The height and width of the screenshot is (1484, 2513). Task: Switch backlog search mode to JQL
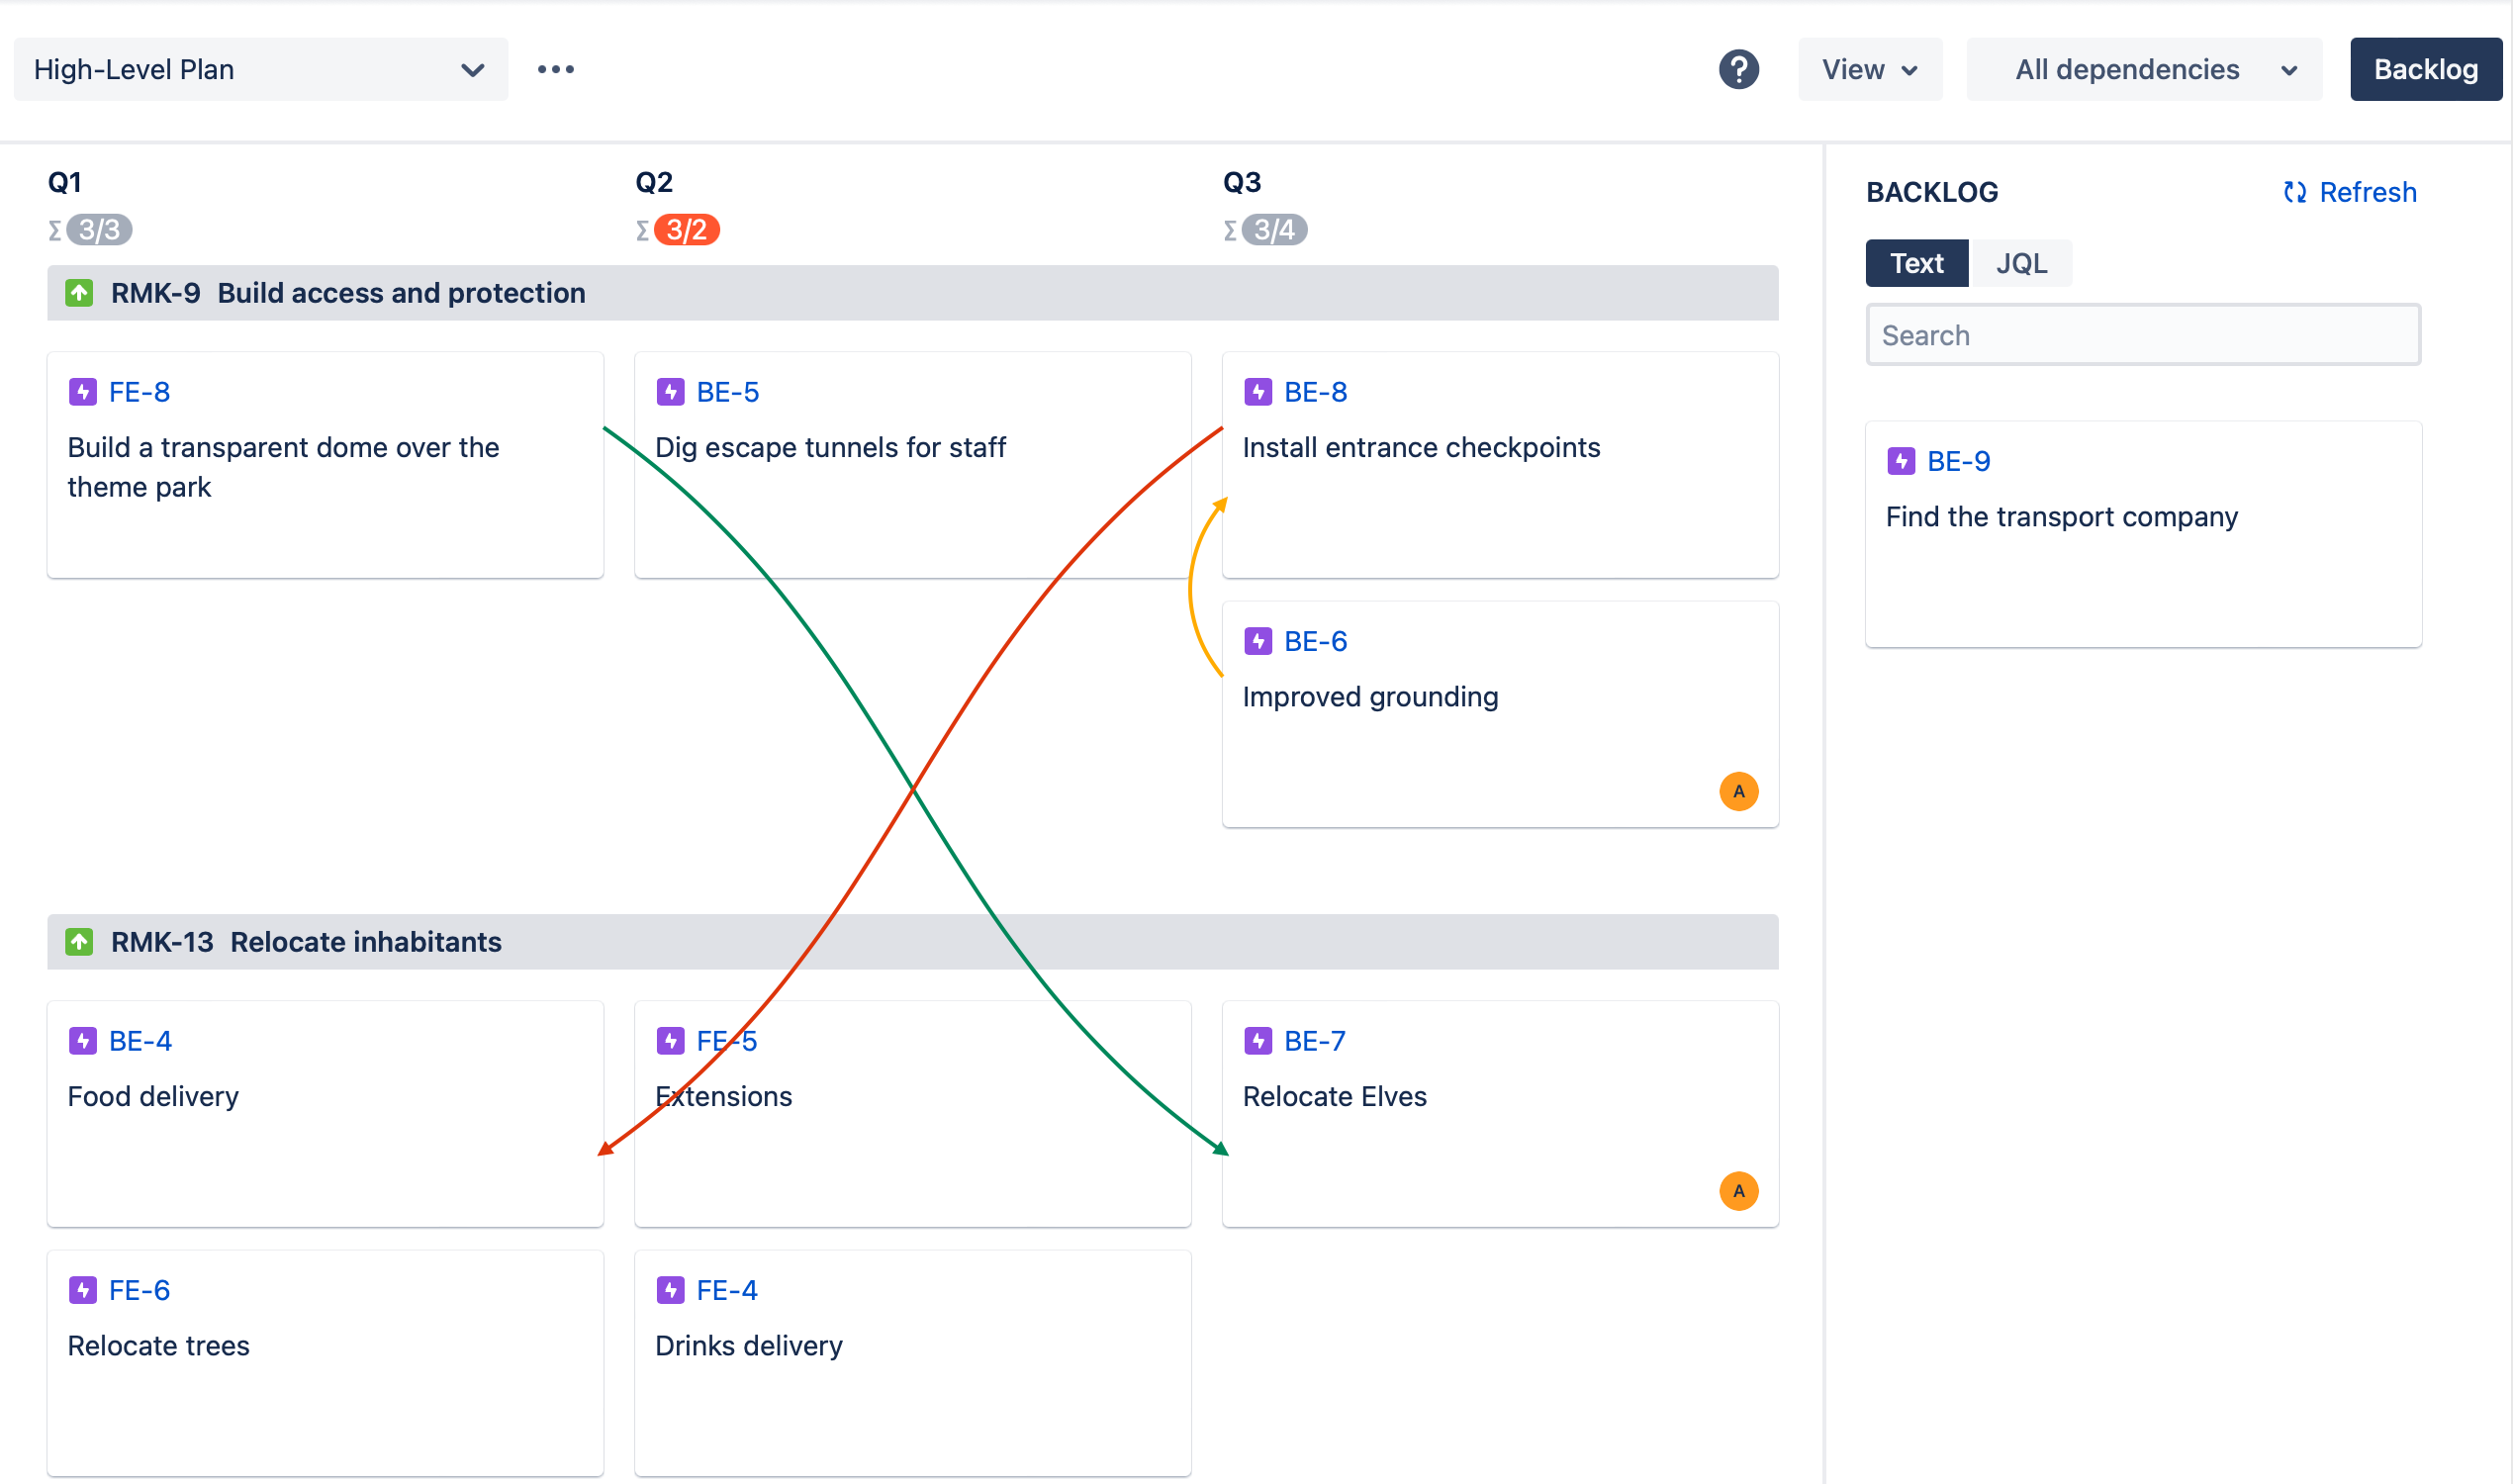(2021, 263)
